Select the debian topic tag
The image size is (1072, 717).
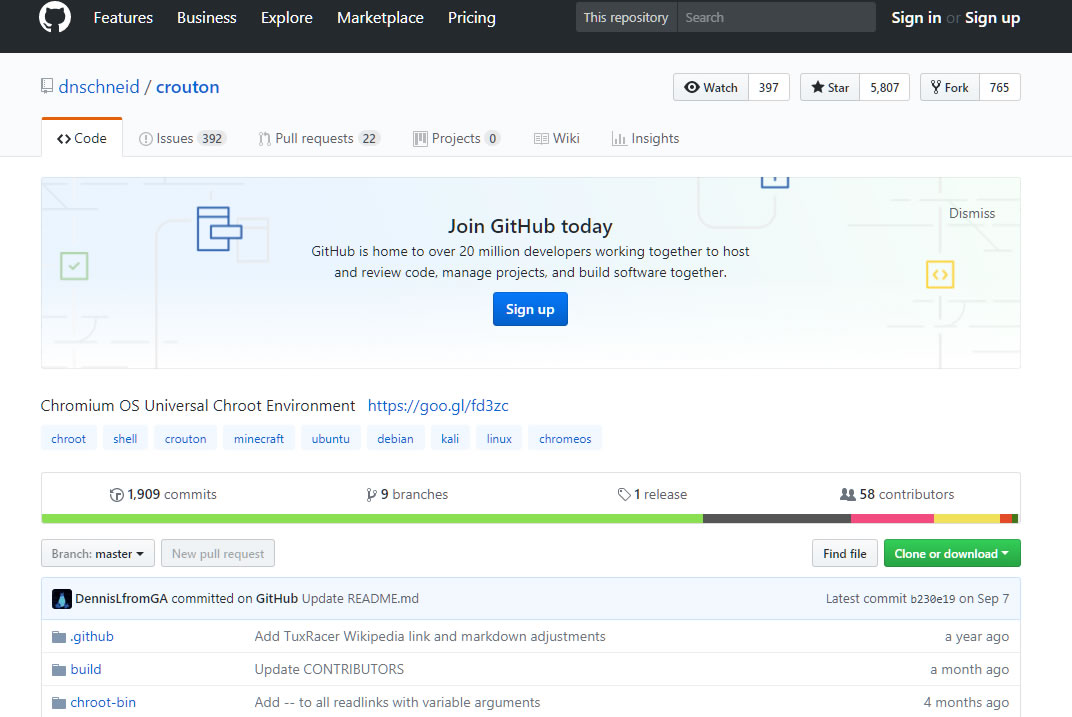click(x=395, y=439)
